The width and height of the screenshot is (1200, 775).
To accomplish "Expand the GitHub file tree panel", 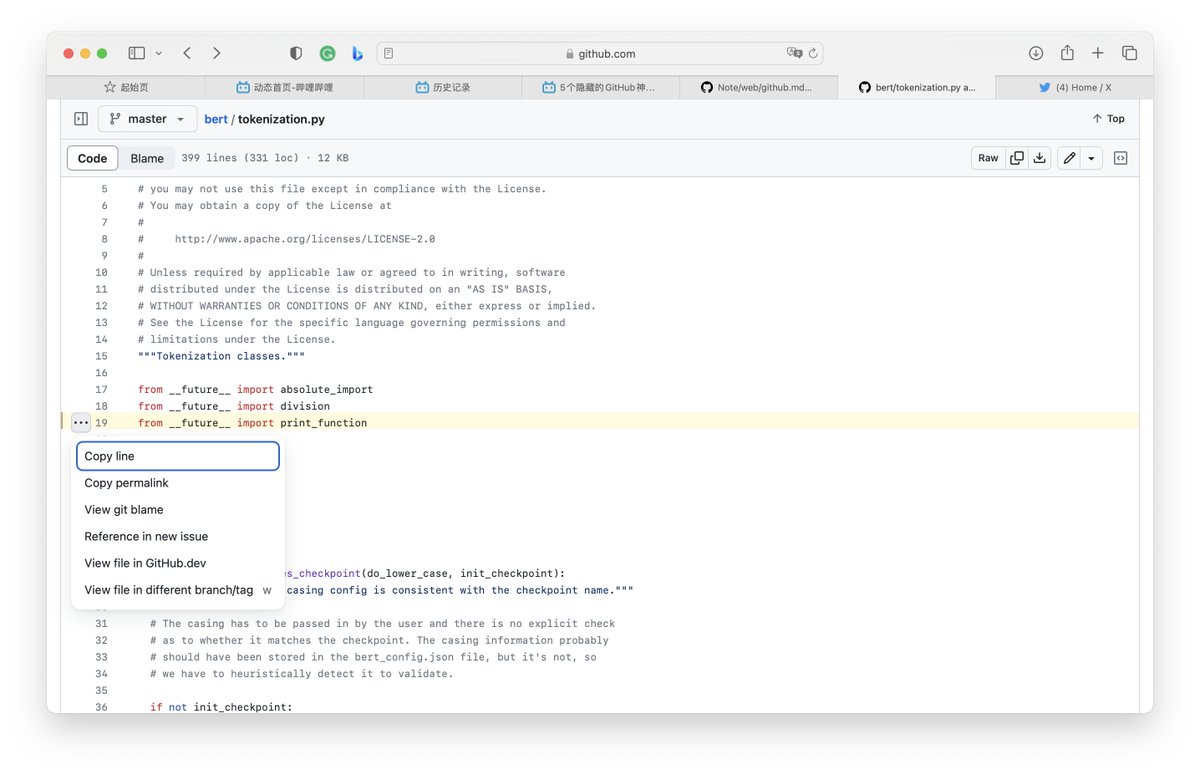I will pos(81,119).
